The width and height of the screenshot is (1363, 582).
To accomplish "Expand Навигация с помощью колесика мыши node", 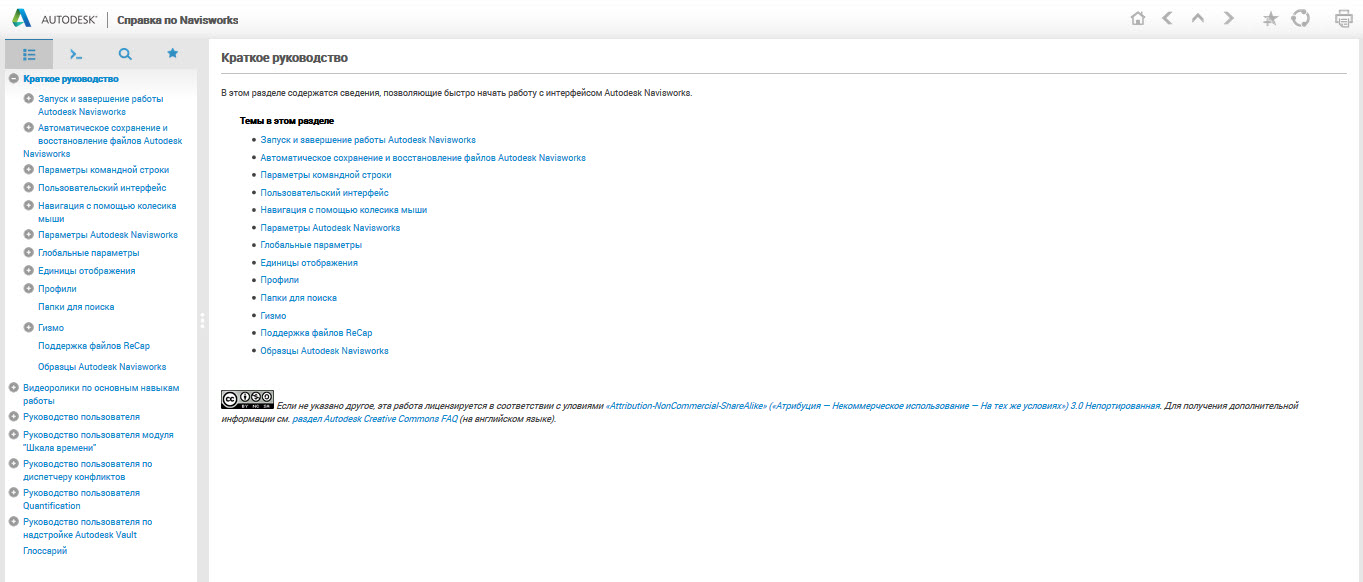I will [x=29, y=205].
